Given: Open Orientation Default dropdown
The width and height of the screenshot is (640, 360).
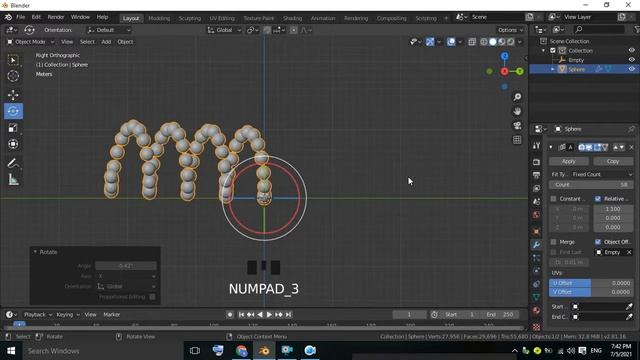Looking at the screenshot, I should [x=109, y=30].
